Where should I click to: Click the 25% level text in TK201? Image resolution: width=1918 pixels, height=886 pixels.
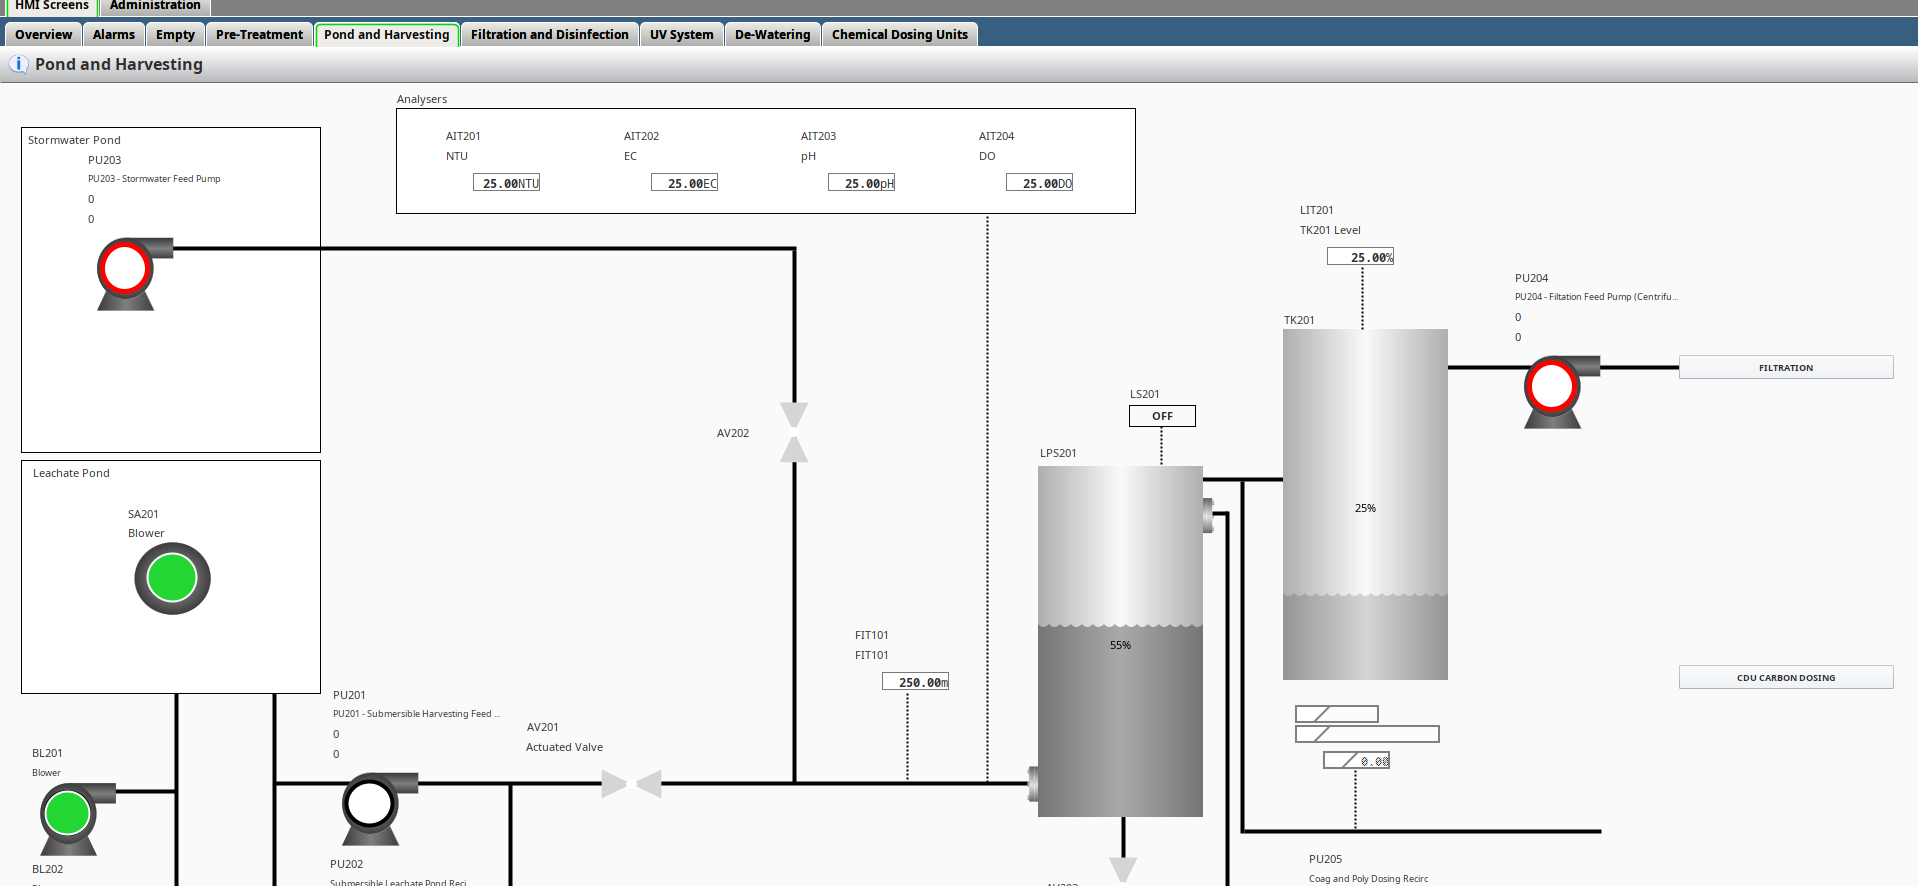click(x=1365, y=508)
